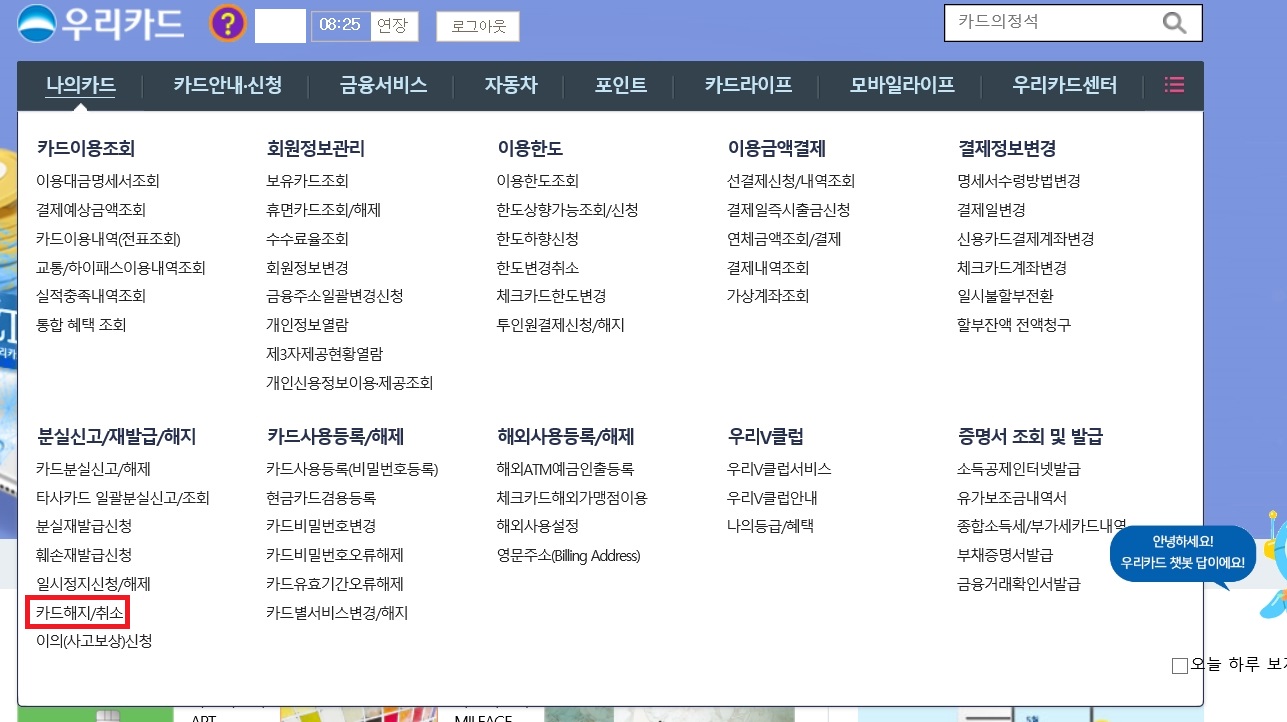Open the 금융서비스 menu
Screen dimensions: 1287x722
(x=383, y=85)
